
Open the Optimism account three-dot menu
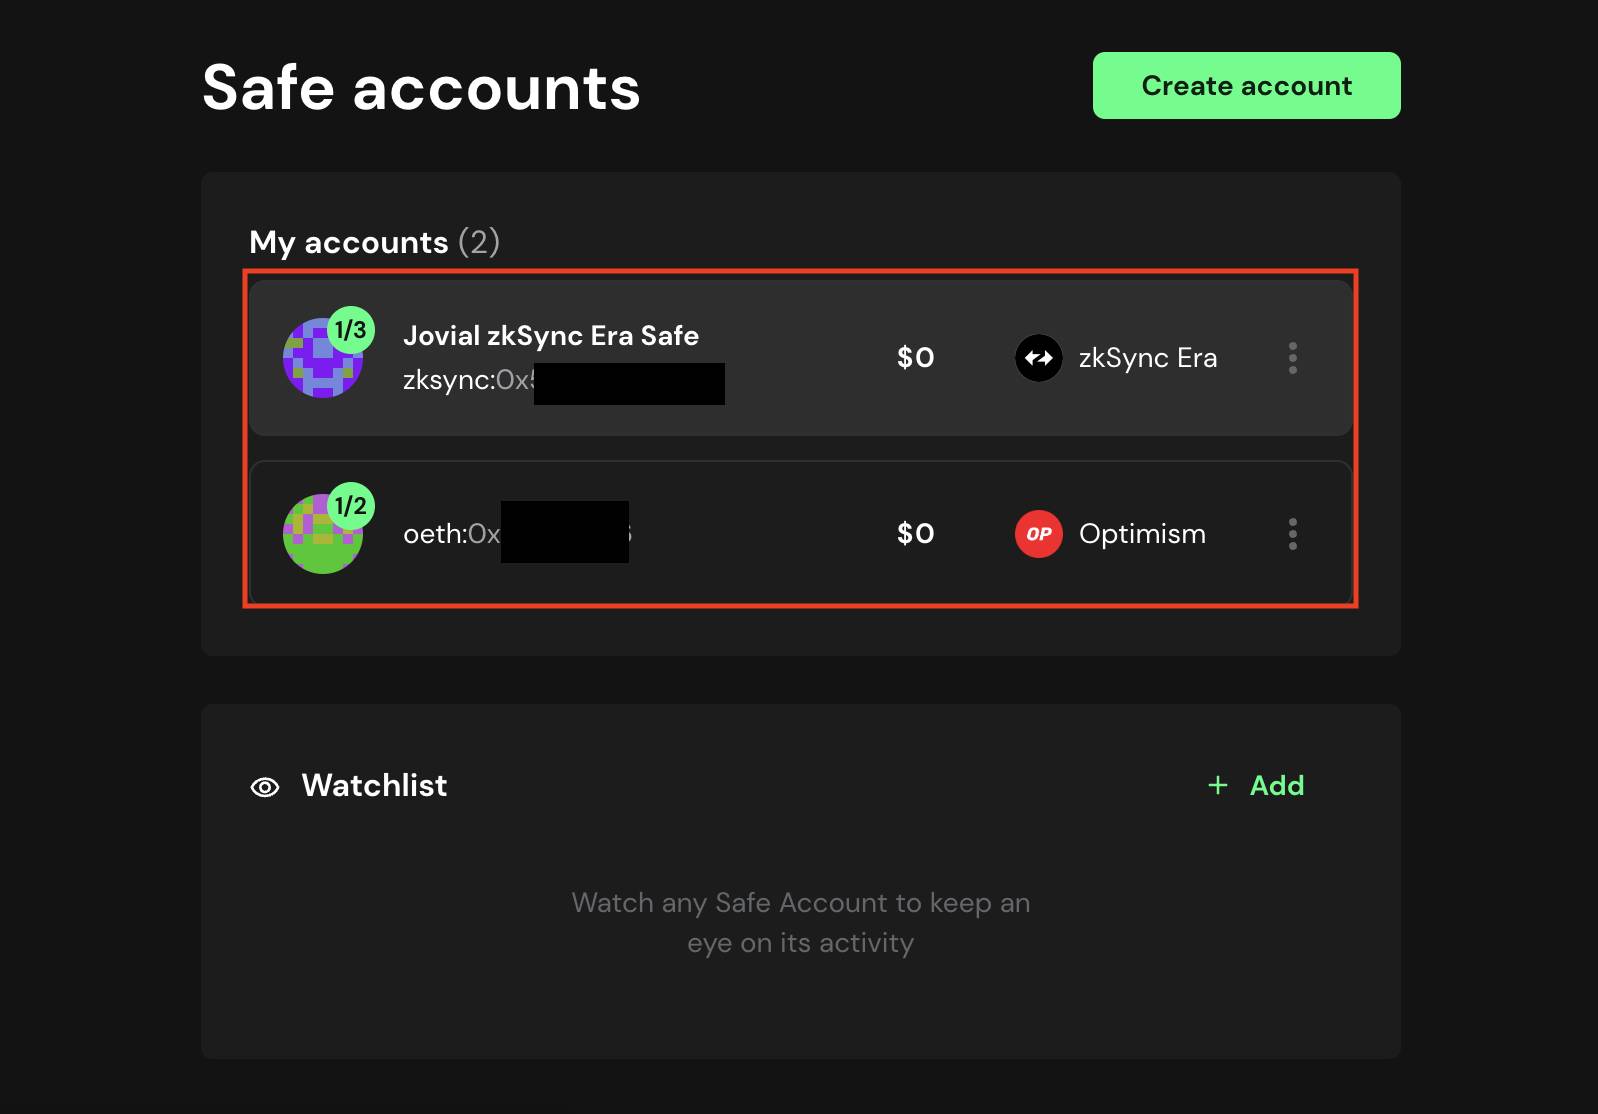[1293, 534]
